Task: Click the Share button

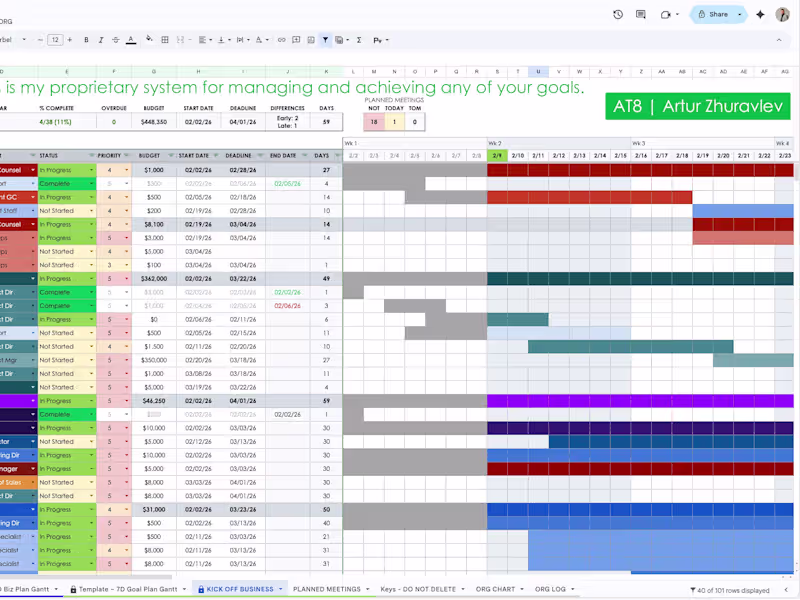Action: click(718, 14)
